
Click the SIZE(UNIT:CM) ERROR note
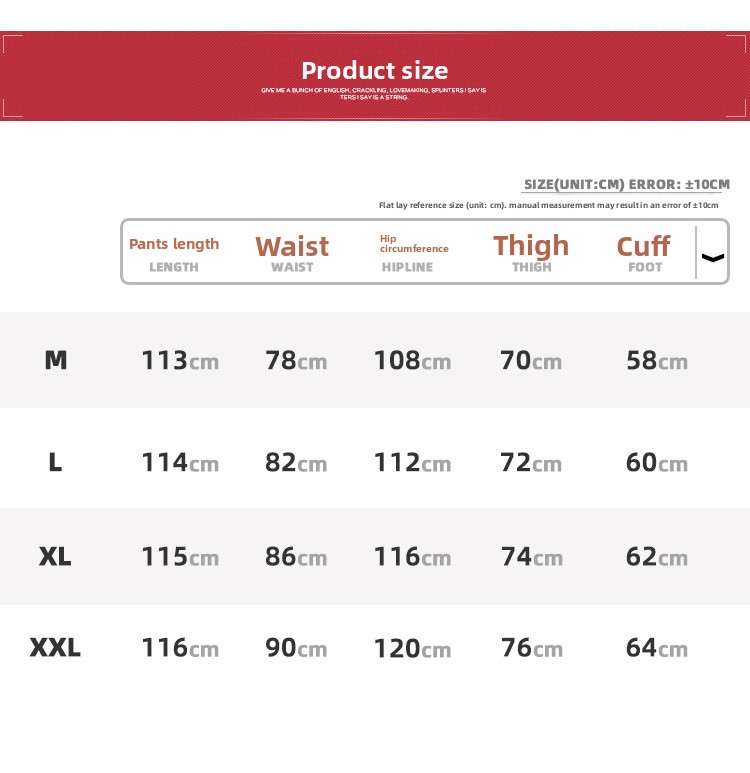point(627,185)
